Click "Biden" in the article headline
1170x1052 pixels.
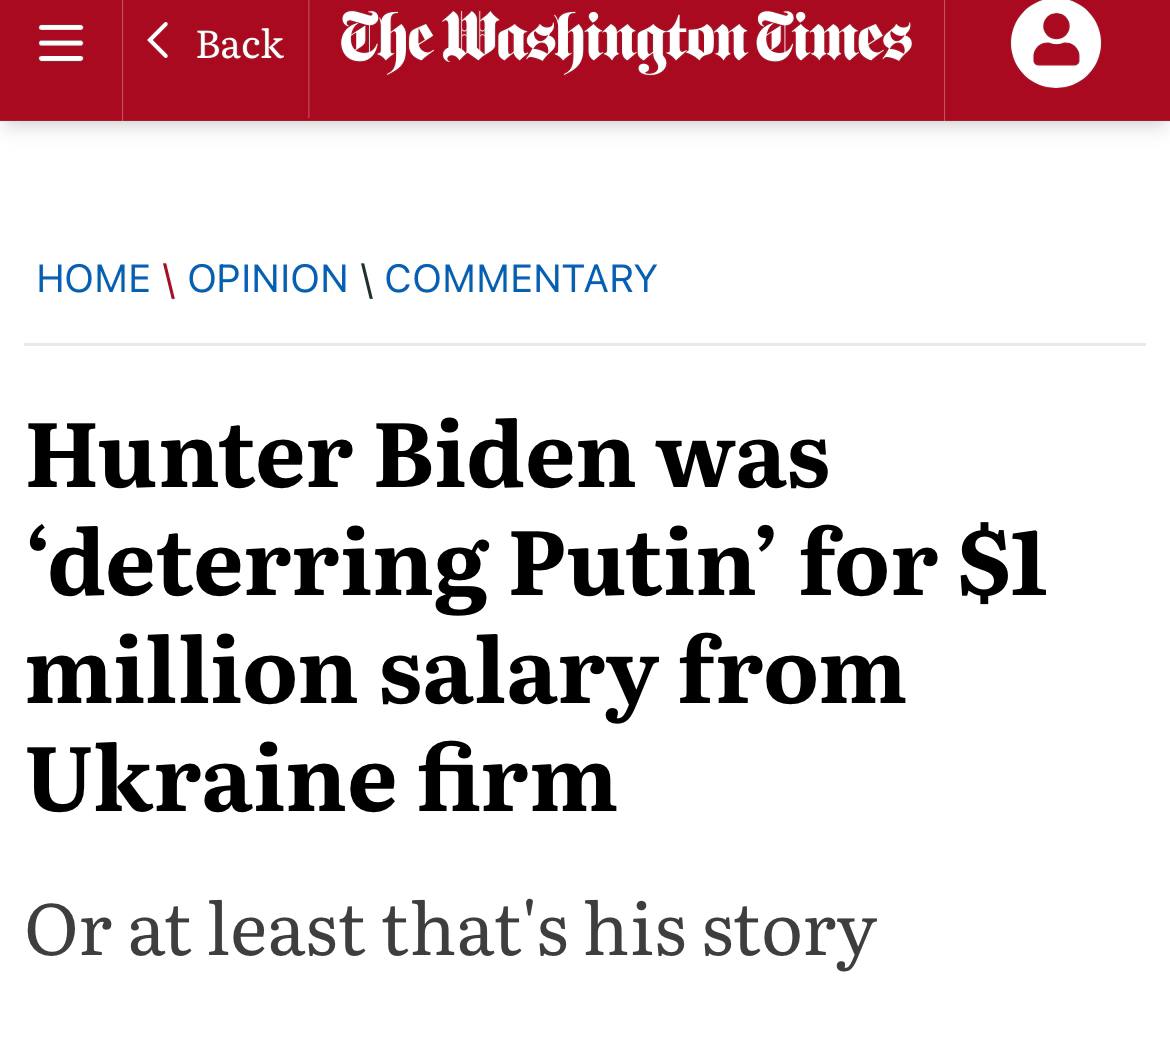point(505,455)
